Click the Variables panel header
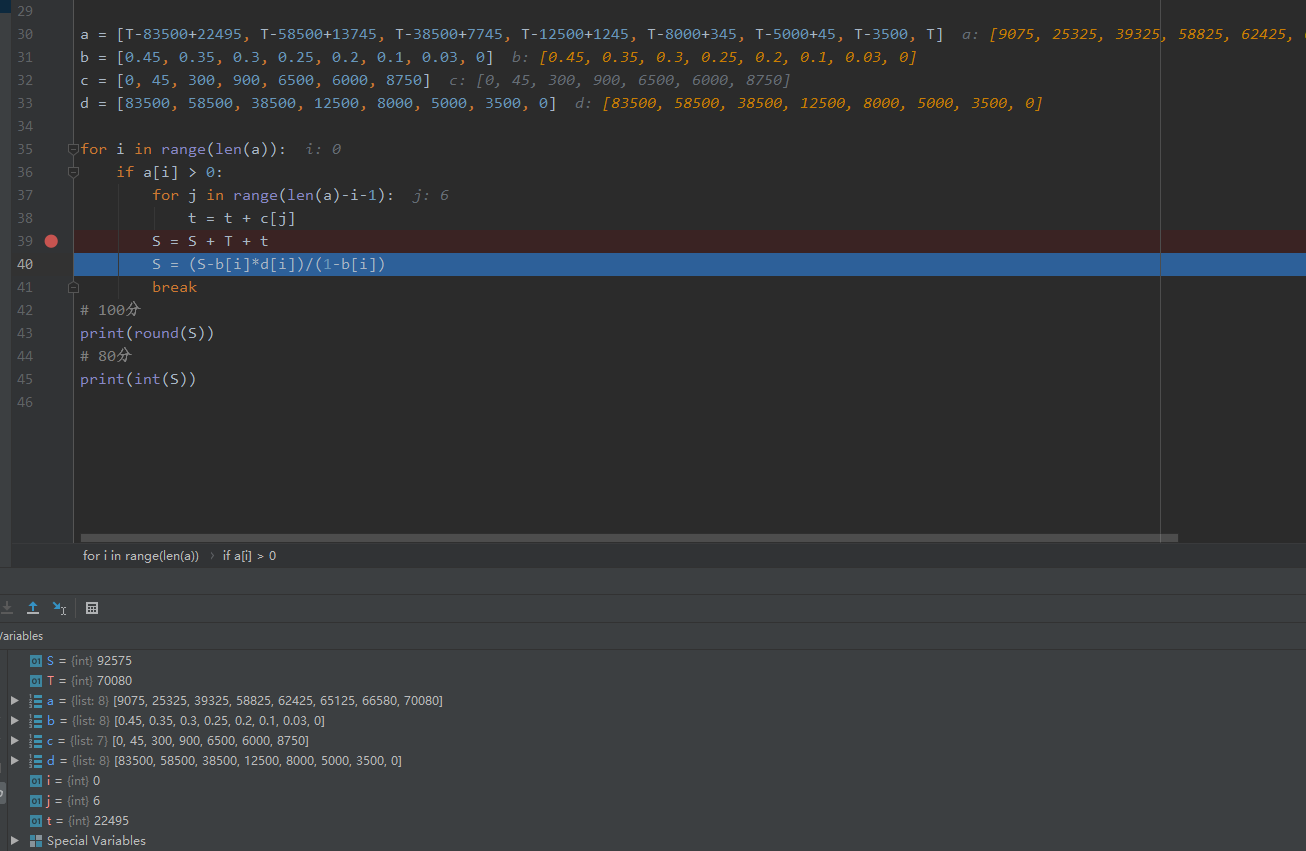 tap(21, 636)
